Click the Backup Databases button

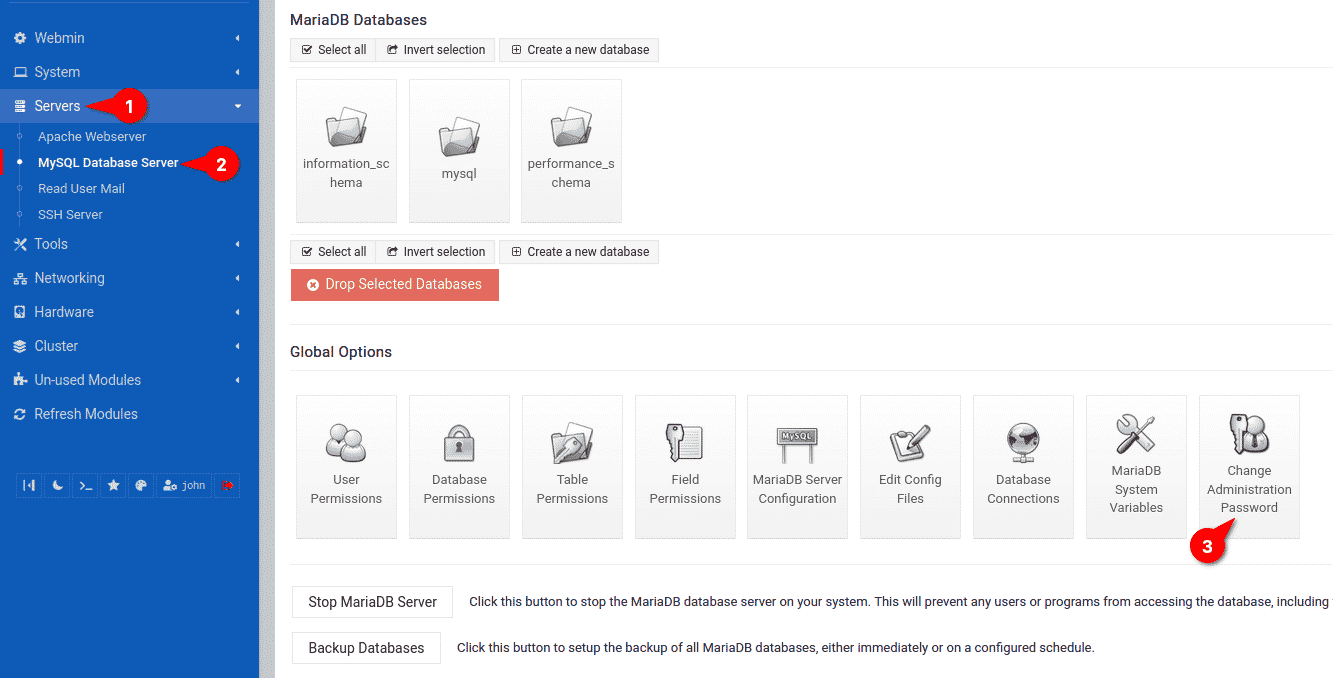(x=366, y=648)
